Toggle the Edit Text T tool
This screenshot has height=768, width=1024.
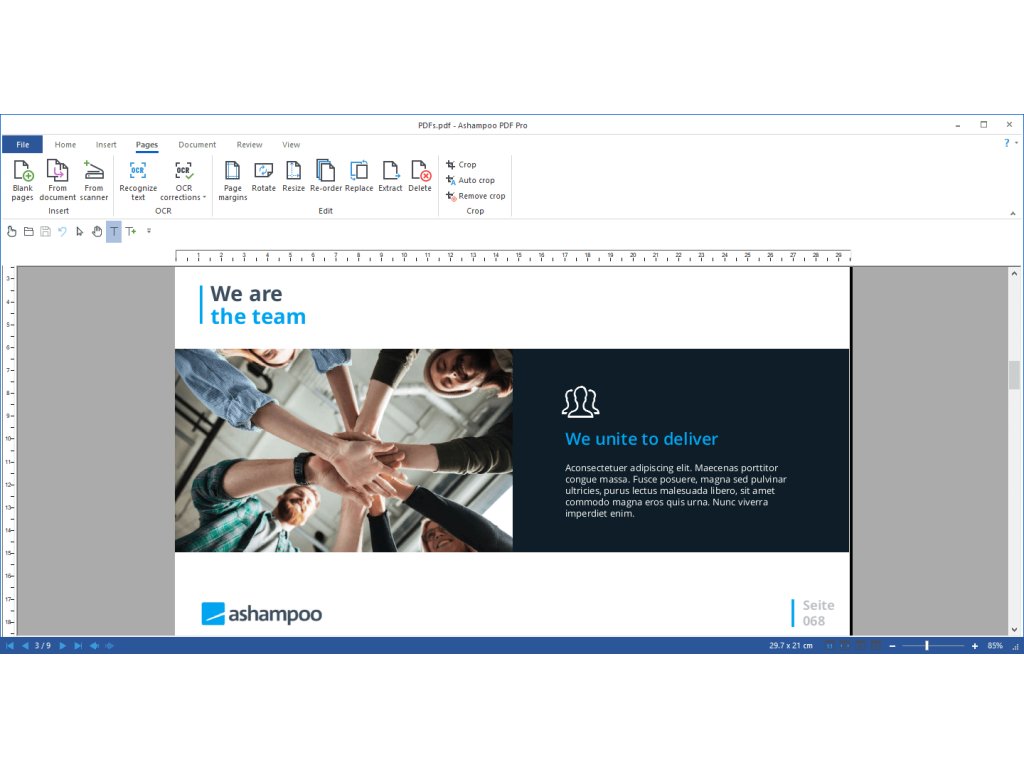(x=114, y=231)
